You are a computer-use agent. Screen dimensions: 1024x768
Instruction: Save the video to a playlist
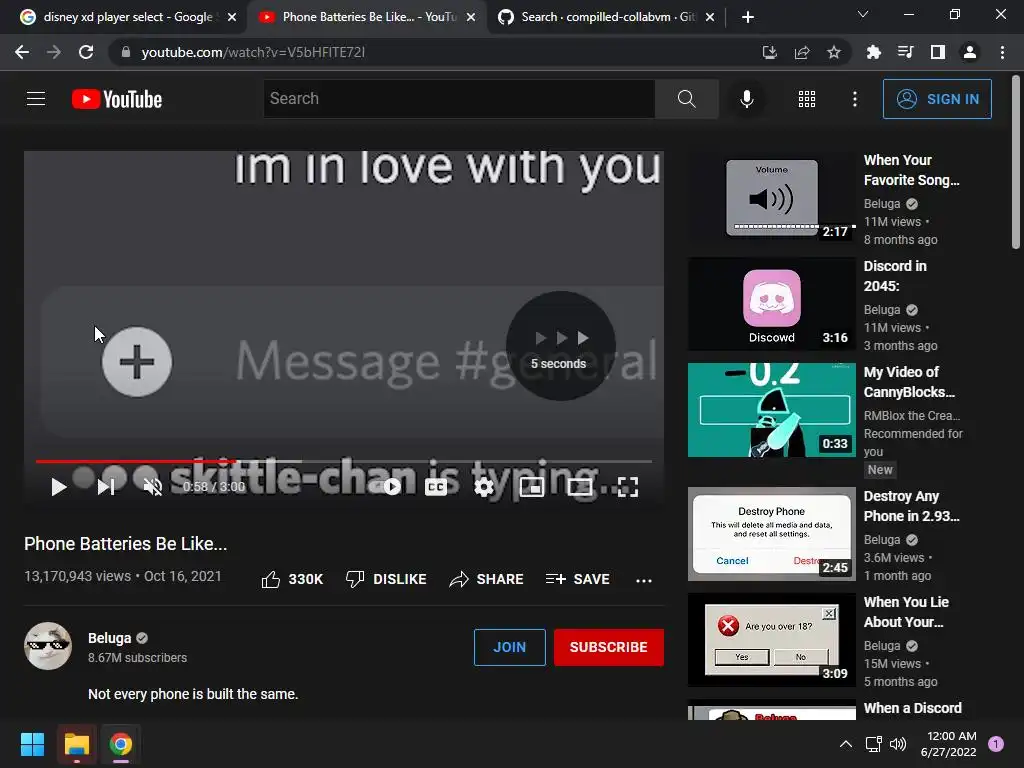click(x=578, y=579)
